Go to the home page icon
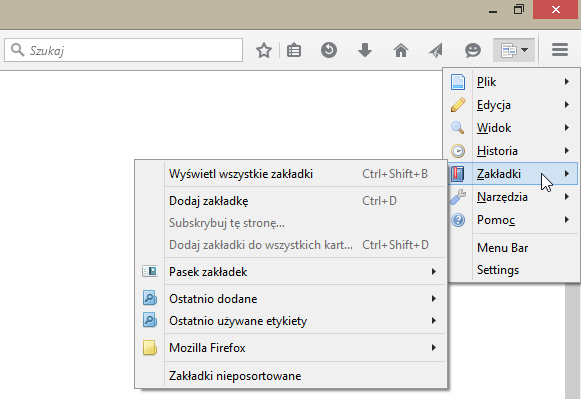The image size is (581, 399). pos(401,50)
